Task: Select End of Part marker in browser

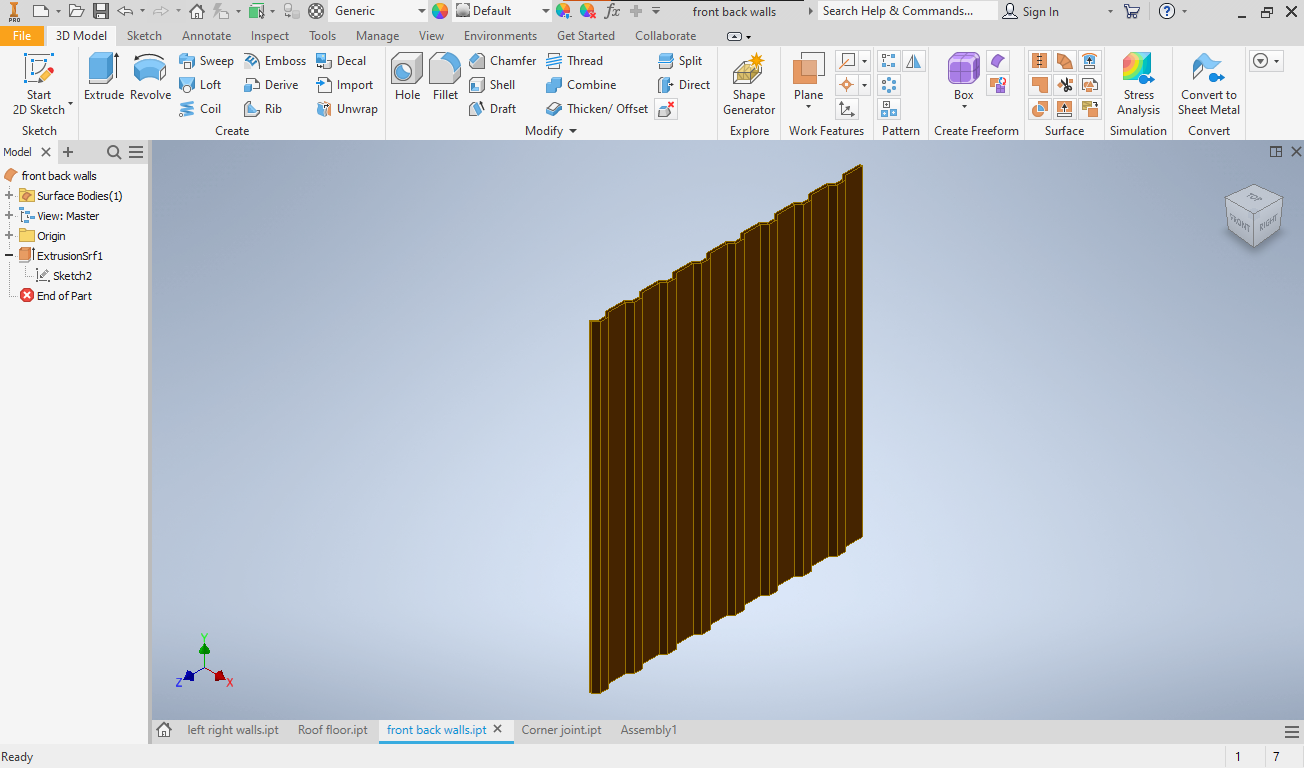Action: click(56, 296)
